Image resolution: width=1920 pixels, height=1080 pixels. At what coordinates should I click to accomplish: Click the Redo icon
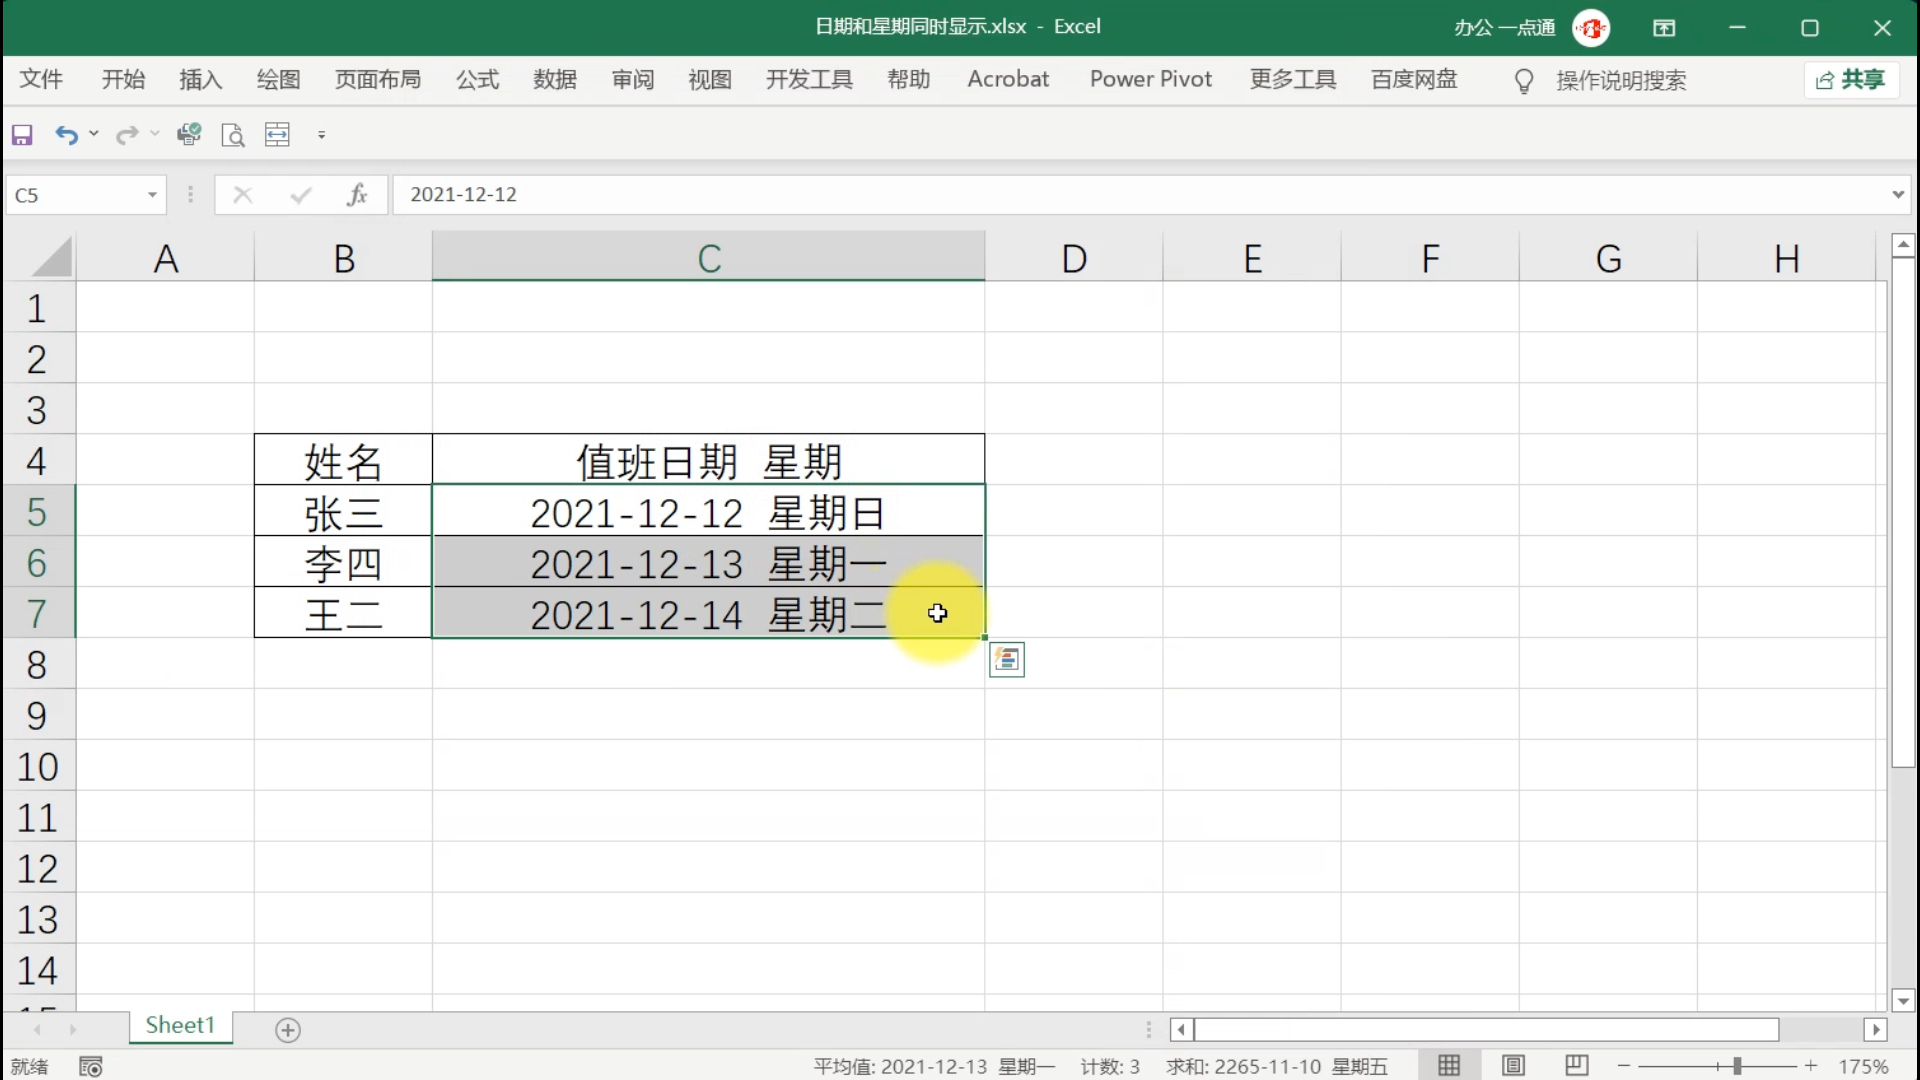126,134
